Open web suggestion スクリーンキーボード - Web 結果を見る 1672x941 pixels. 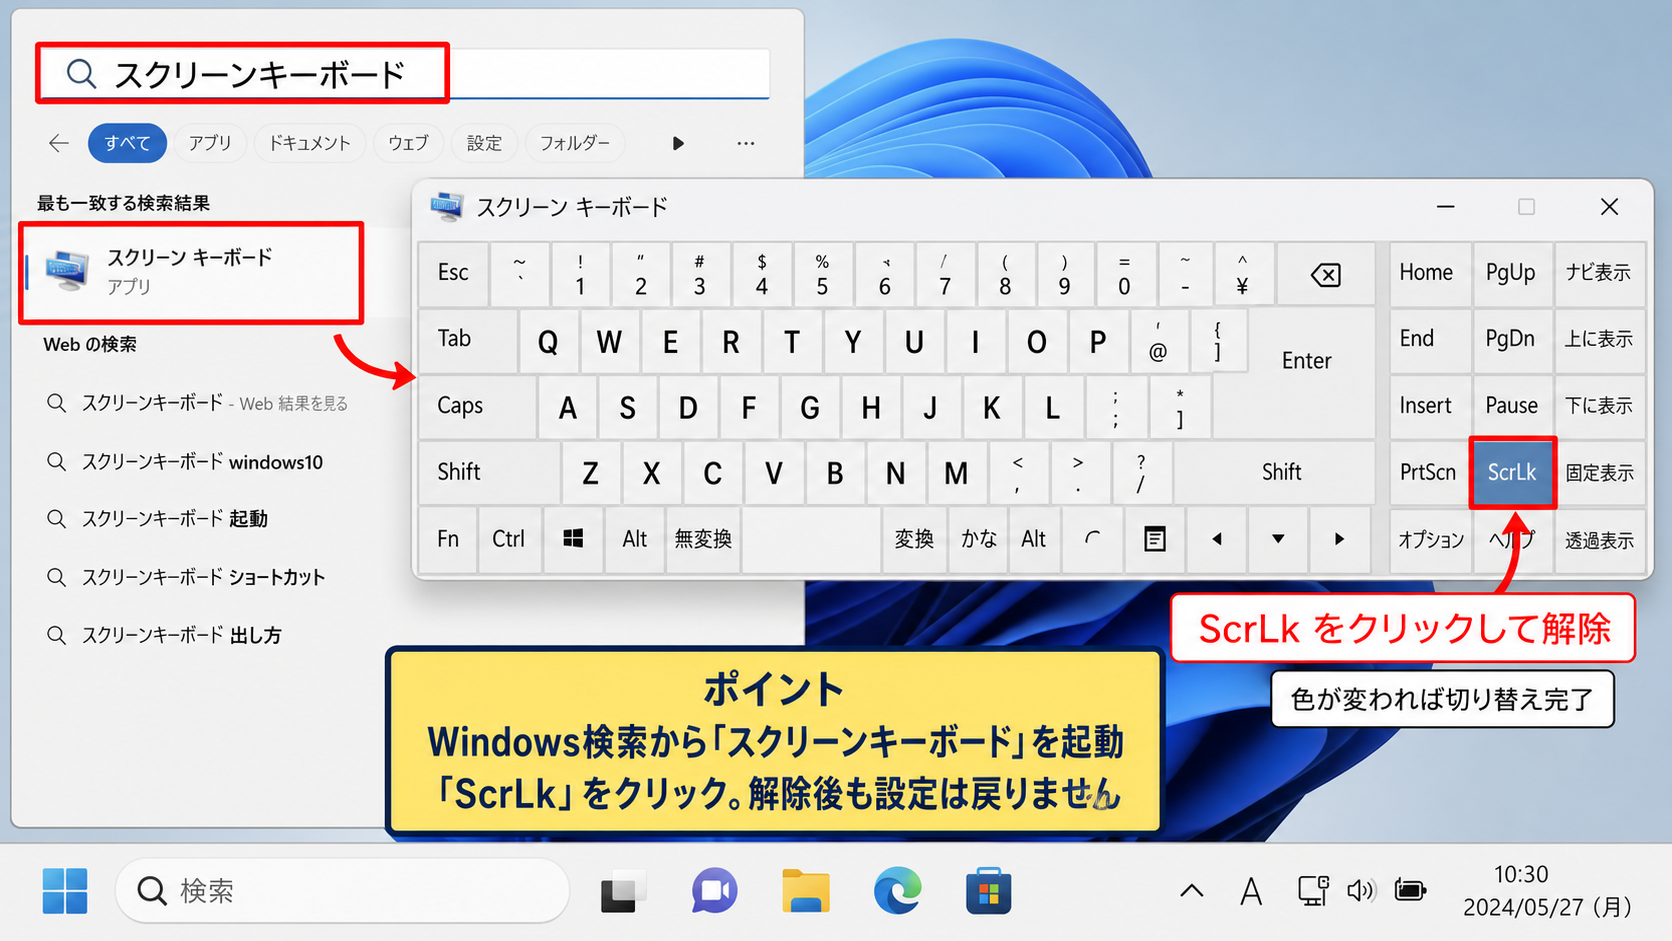pos(215,403)
